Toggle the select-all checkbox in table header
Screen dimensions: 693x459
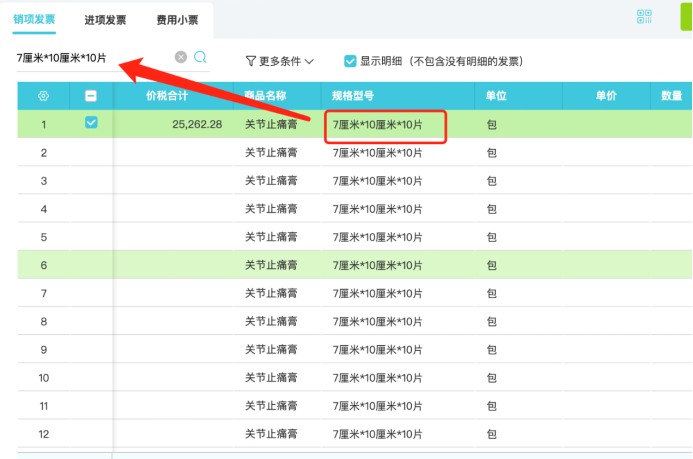pos(91,96)
